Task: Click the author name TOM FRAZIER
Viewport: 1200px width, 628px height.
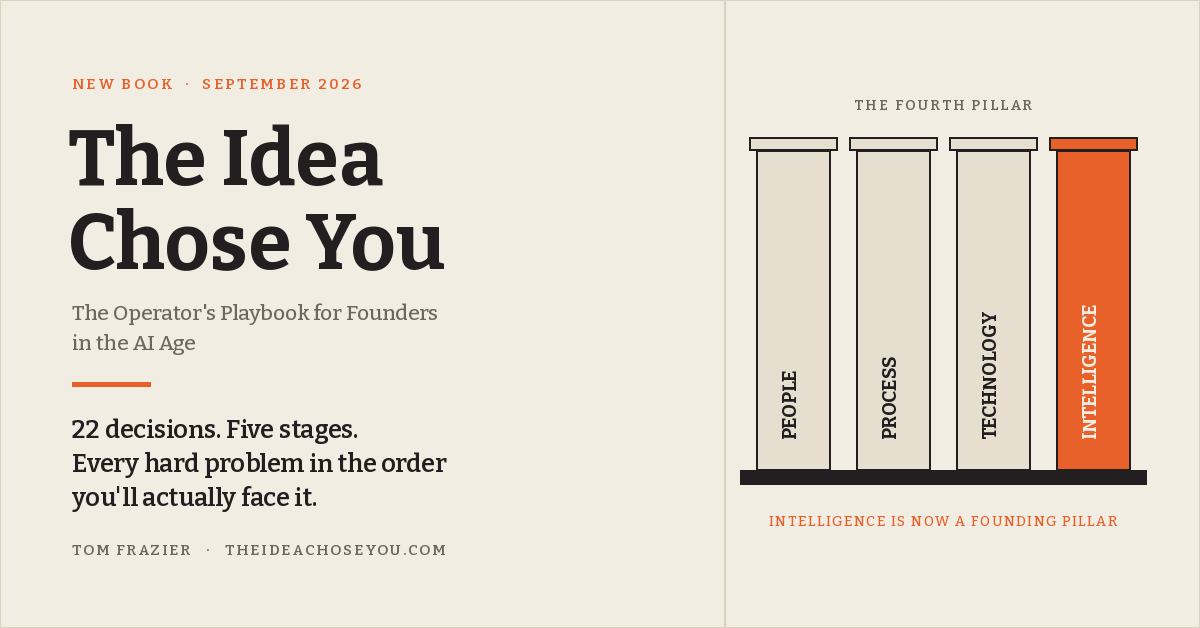Action: coord(131,550)
